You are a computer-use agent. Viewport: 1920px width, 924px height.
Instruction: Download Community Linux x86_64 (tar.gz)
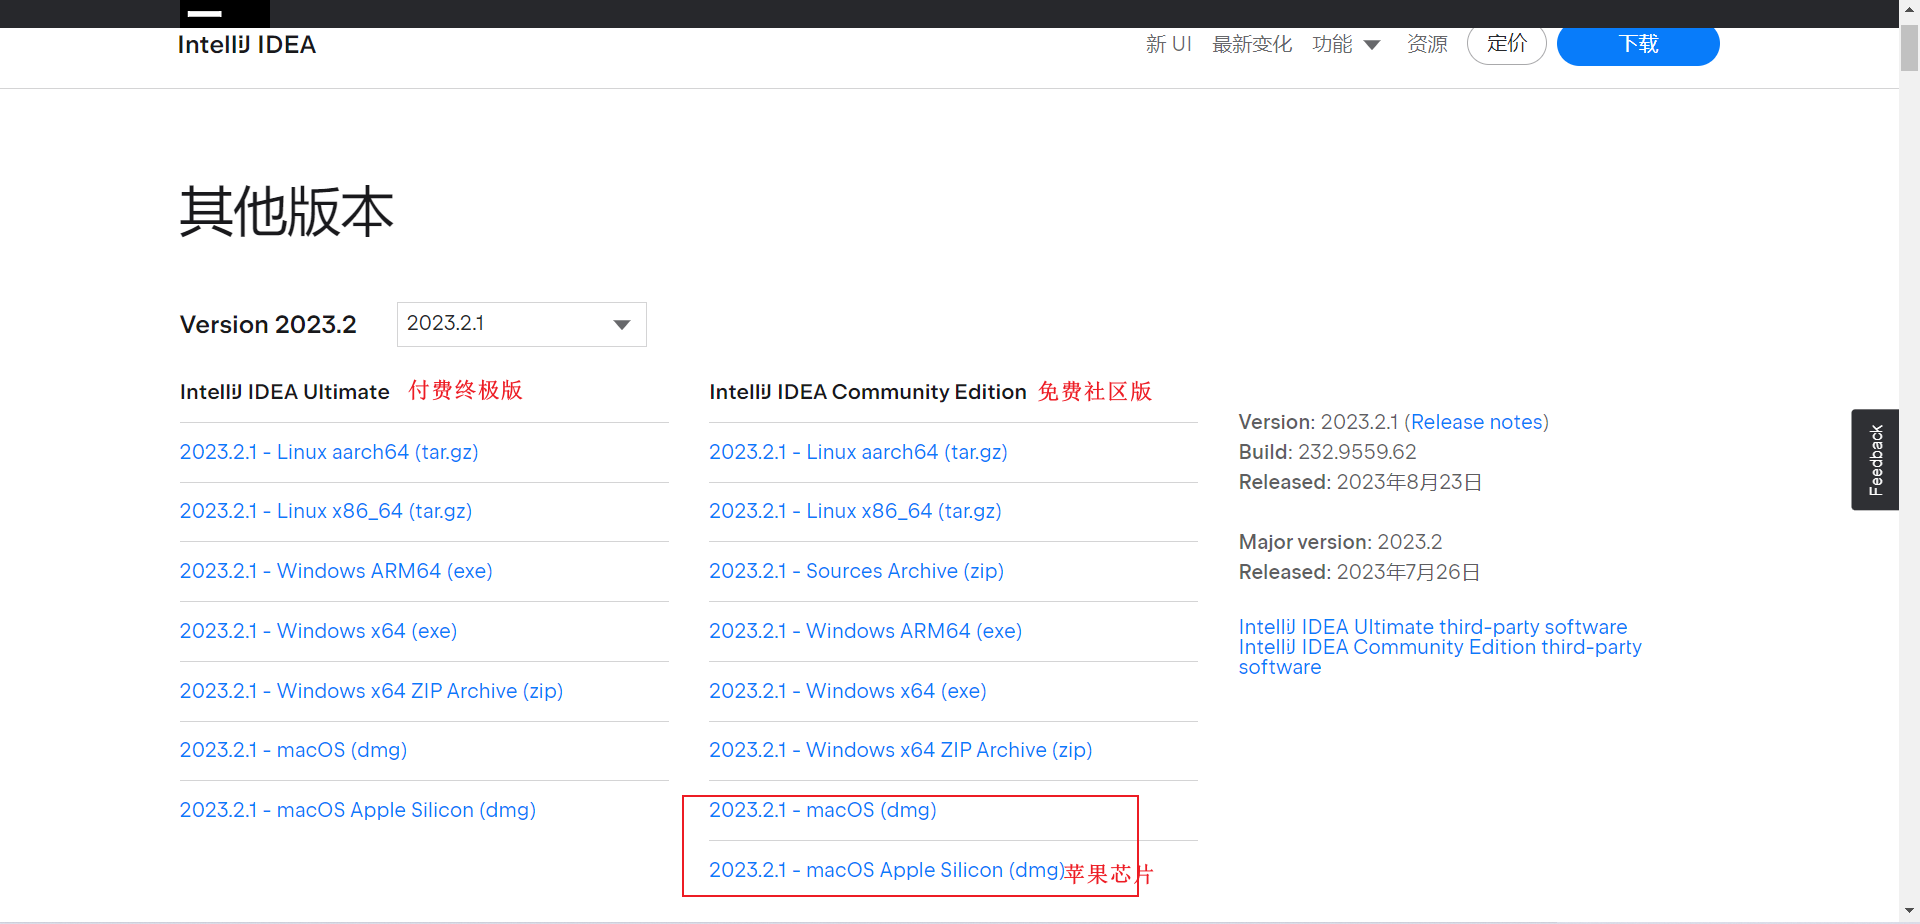(x=855, y=511)
